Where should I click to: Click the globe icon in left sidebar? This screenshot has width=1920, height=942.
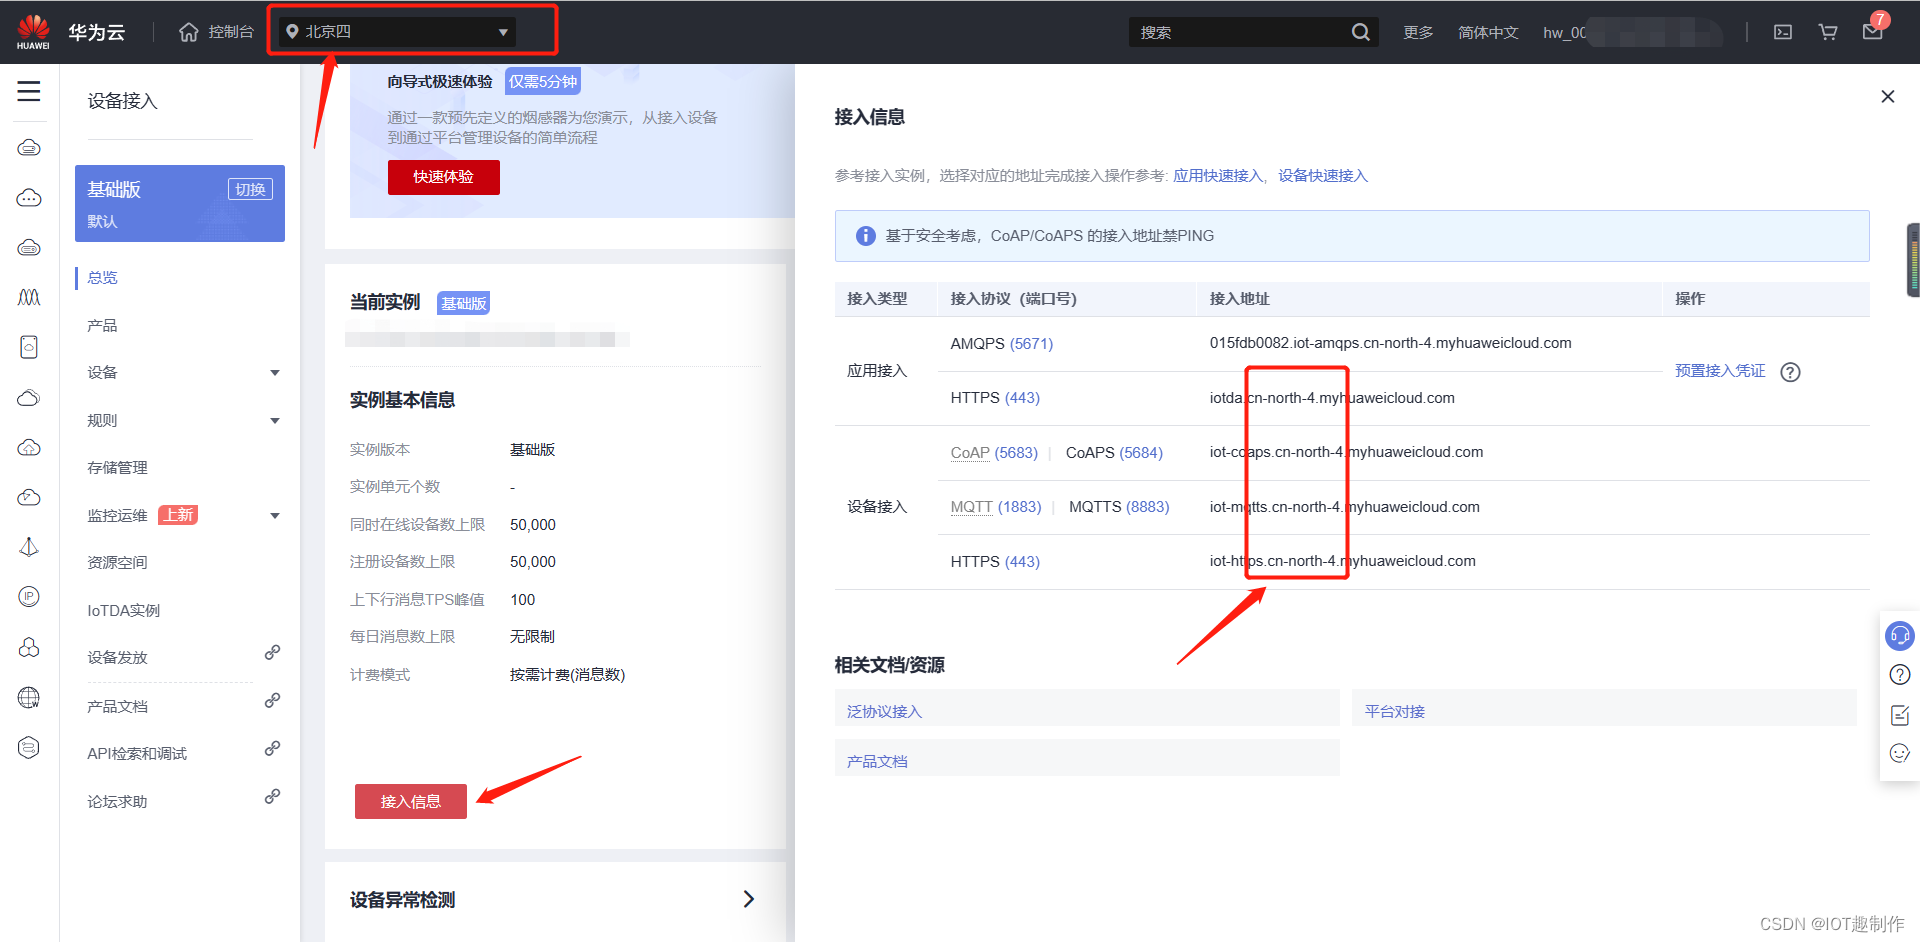tap(29, 697)
